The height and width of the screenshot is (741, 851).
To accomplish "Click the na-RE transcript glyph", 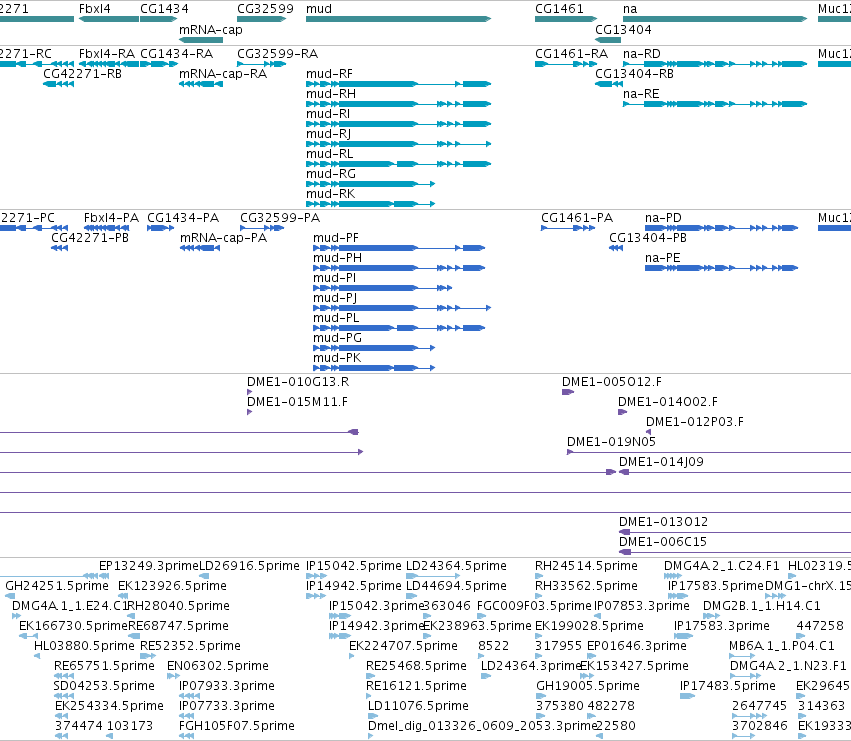I will pos(715,104).
